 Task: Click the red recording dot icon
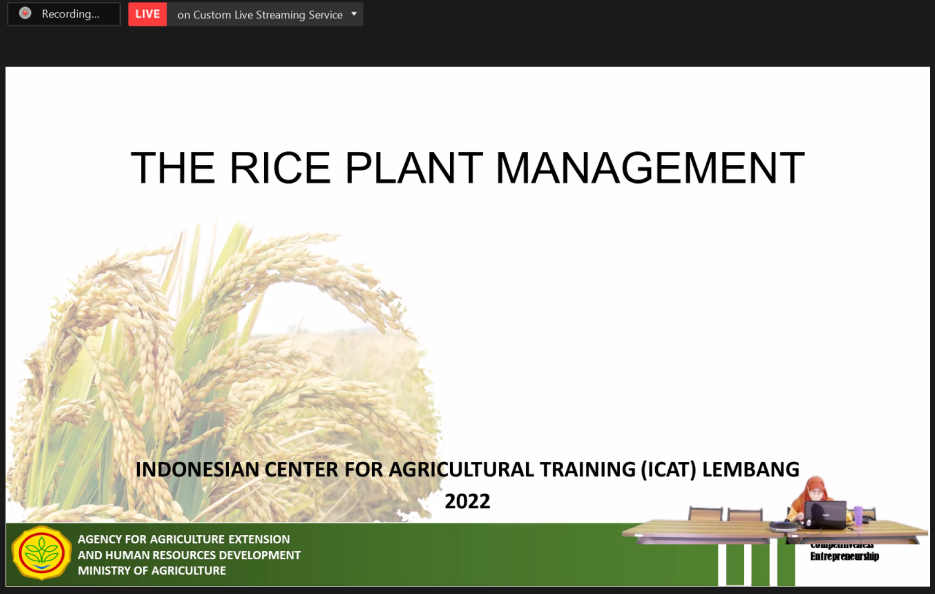tap(25, 14)
